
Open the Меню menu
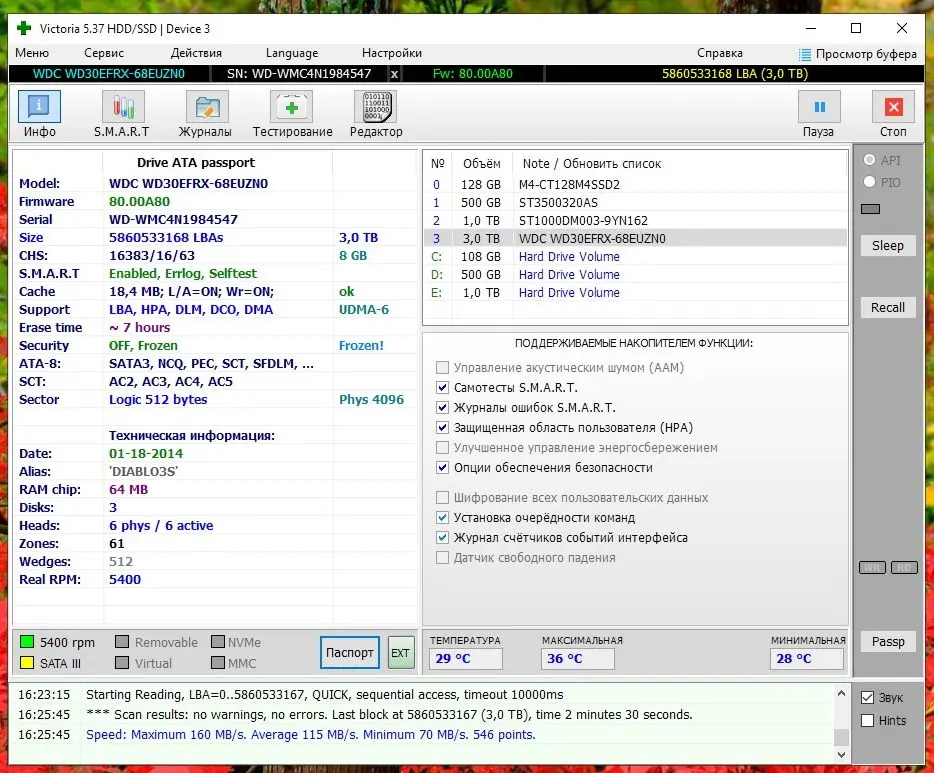pos(32,53)
